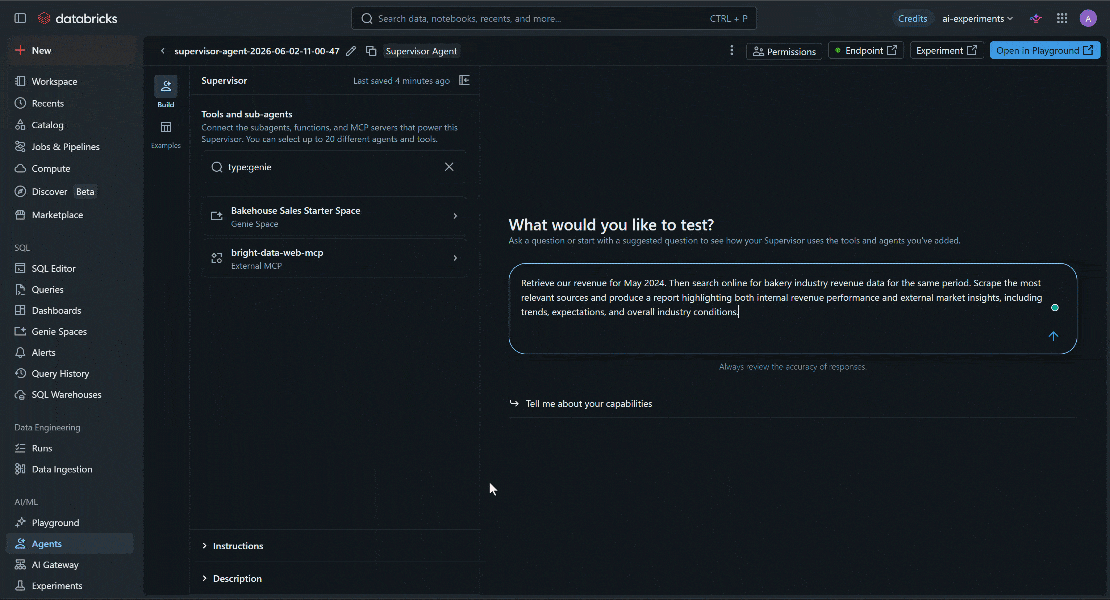This screenshot has height=600, width=1110.
Task: Send the prompt with arrow button
Action: pyautogui.click(x=1053, y=336)
